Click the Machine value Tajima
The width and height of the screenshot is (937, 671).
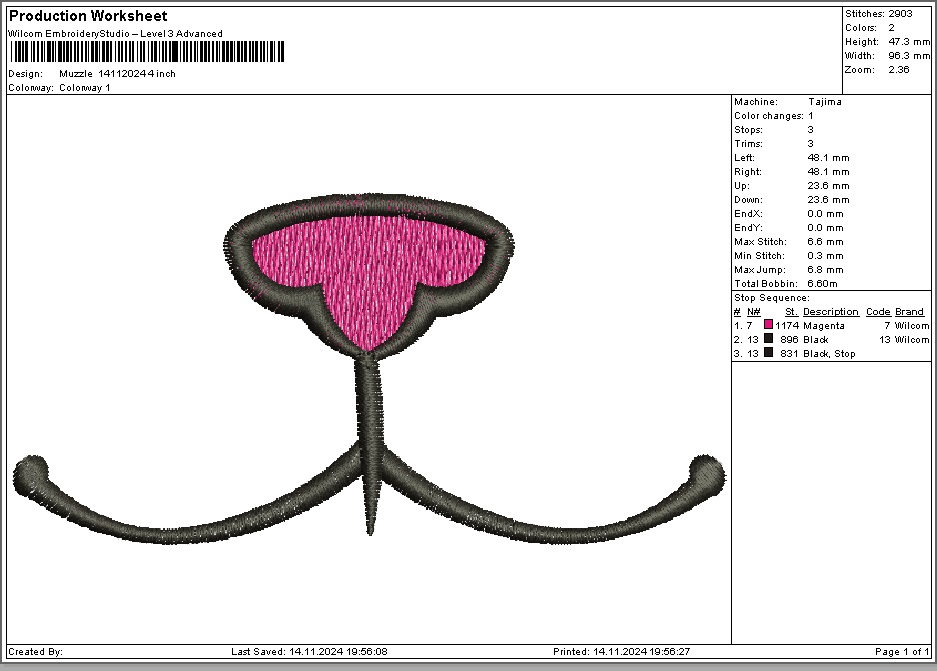pyautogui.click(x=824, y=102)
